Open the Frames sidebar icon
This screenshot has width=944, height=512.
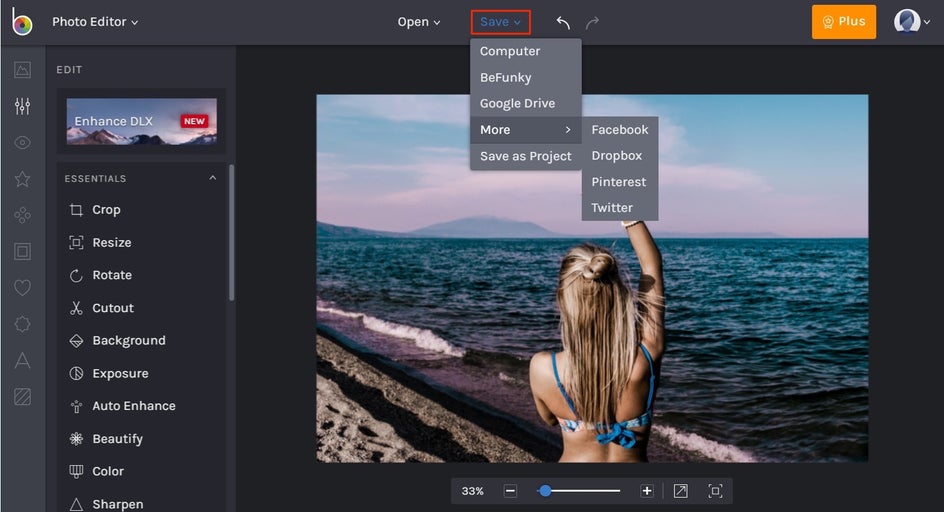pyautogui.click(x=22, y=251)
